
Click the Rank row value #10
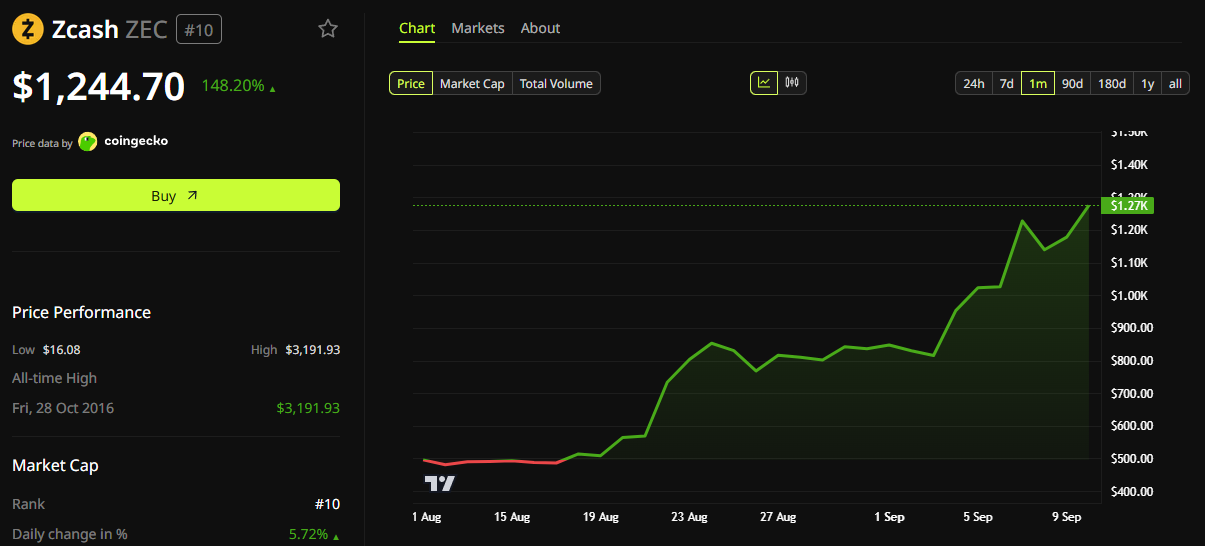[327, 504]
